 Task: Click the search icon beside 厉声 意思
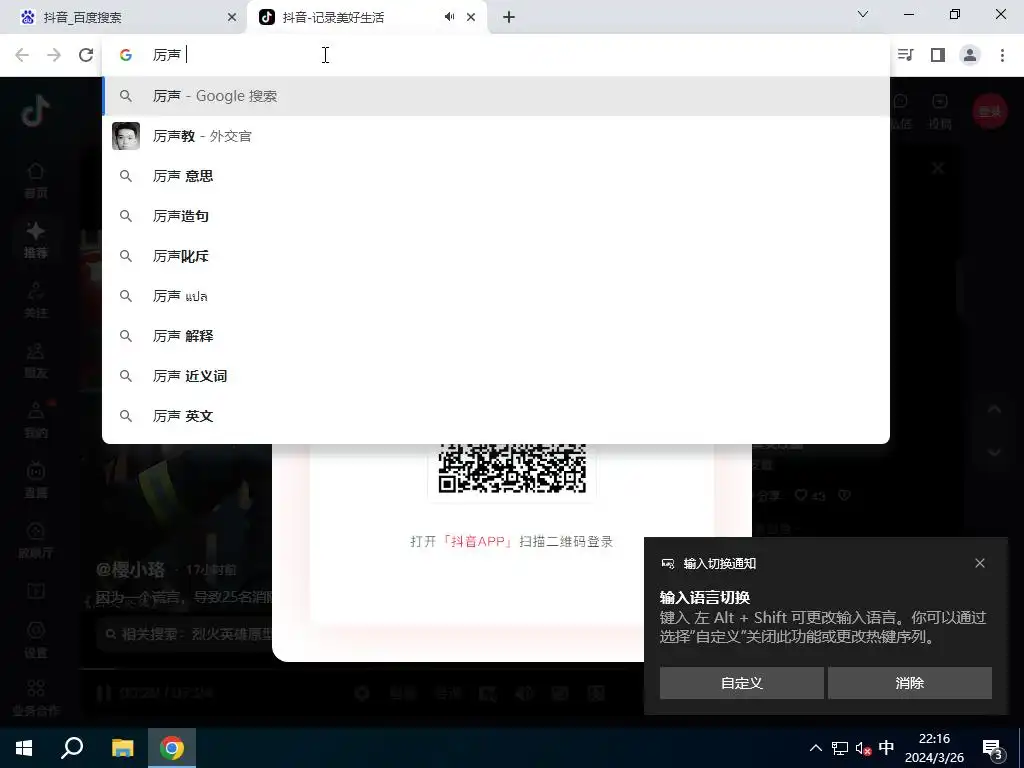tap(126, 176)
